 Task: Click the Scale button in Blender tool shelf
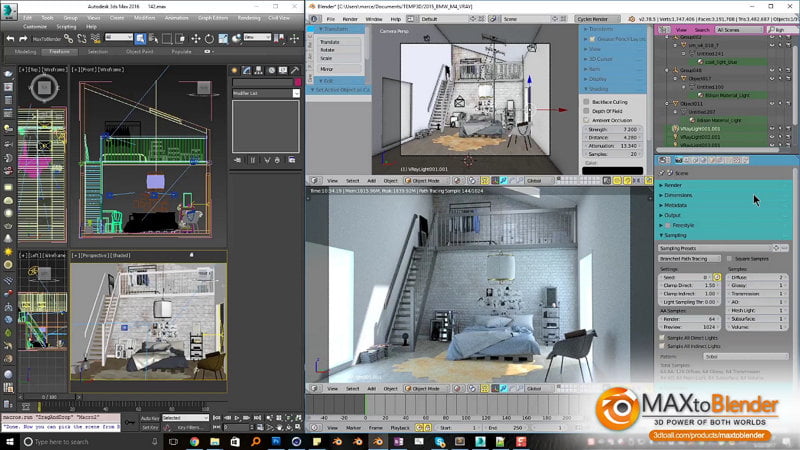(341, 58)
